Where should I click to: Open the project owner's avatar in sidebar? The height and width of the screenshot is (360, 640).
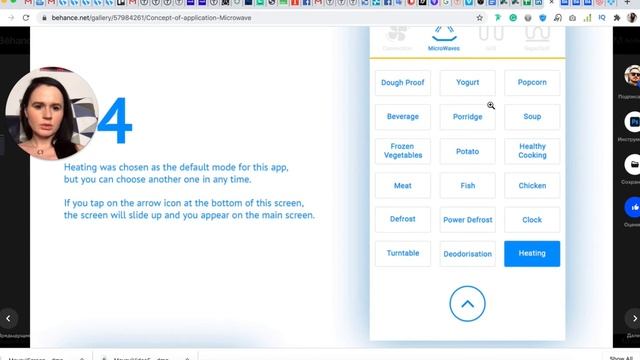point(633,76)
